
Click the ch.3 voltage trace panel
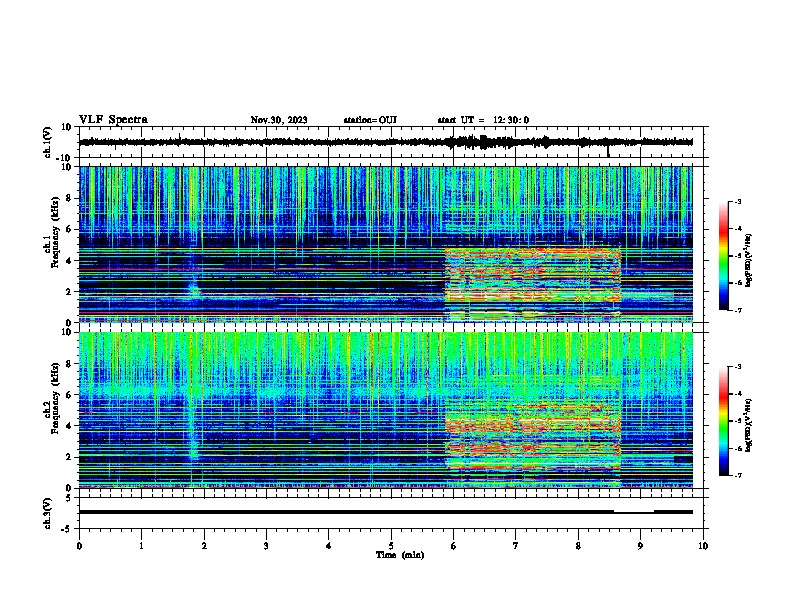point(391,513)
